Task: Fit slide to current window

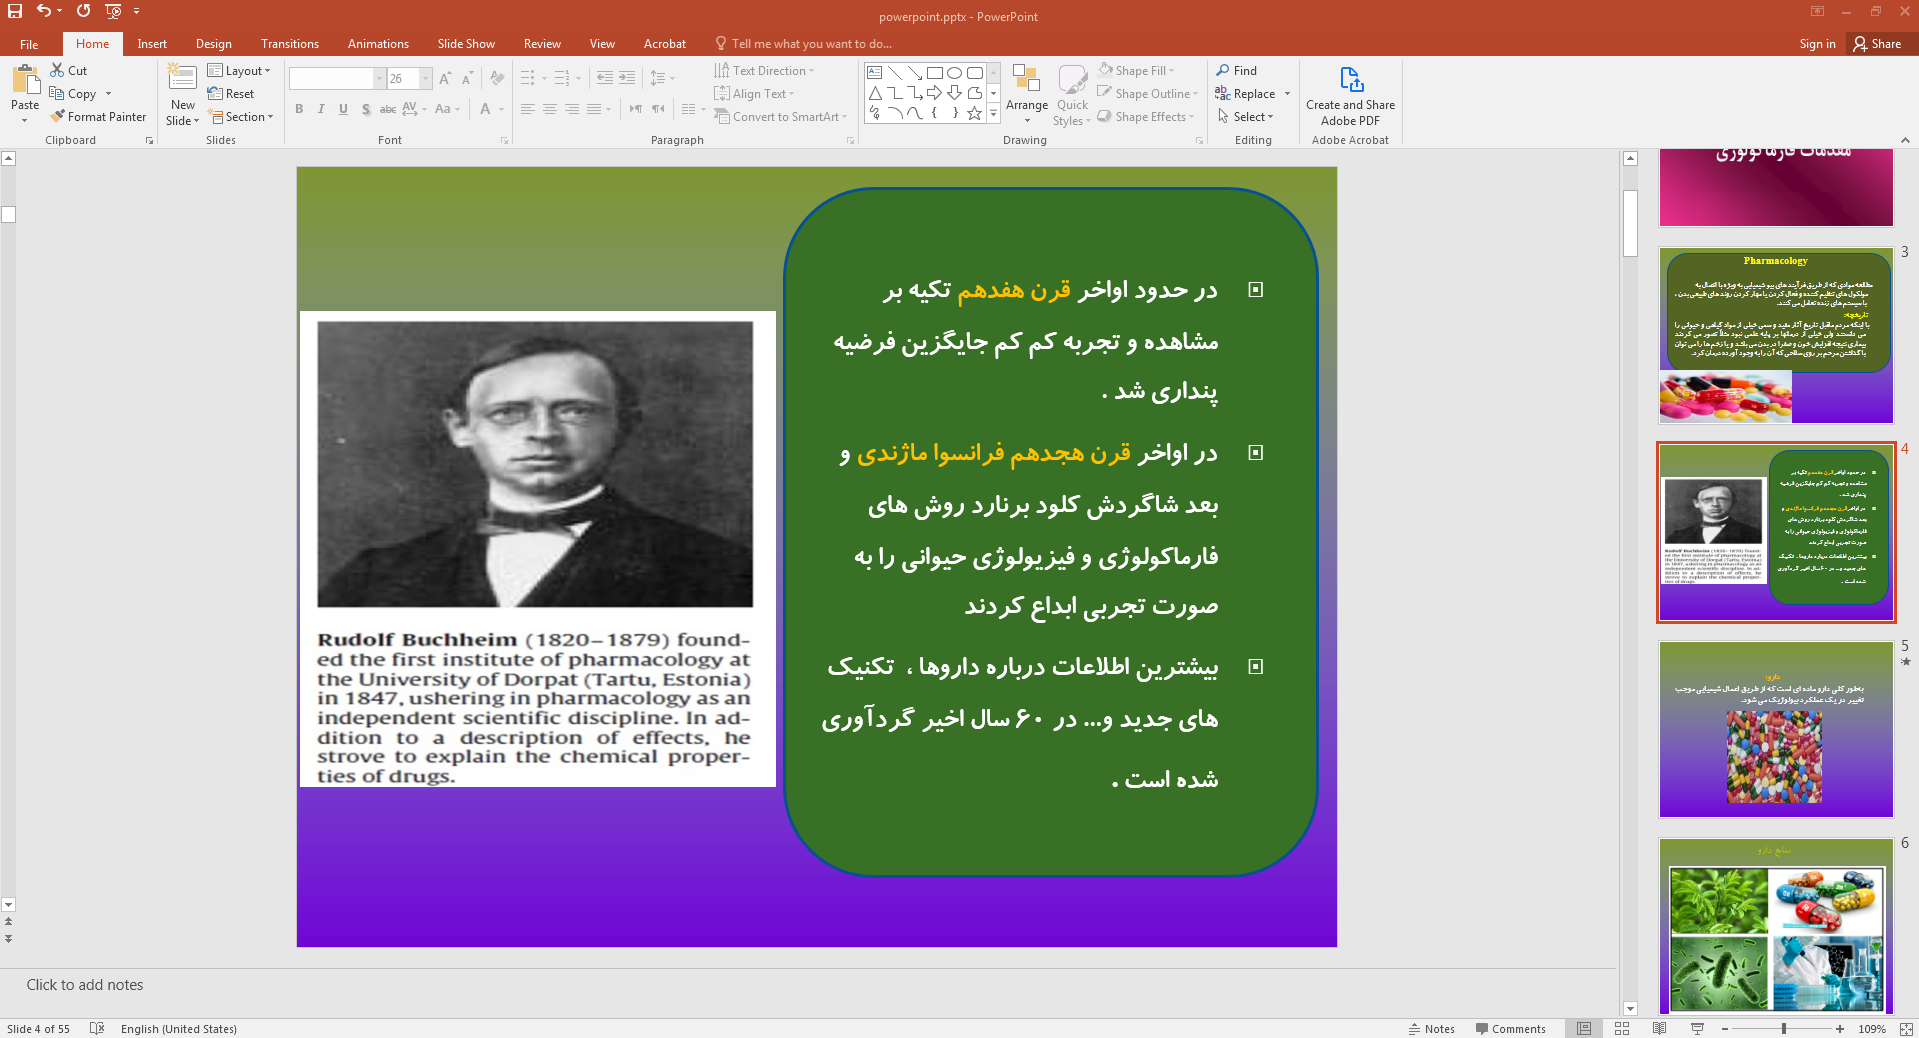Action: point(1905,1028)
